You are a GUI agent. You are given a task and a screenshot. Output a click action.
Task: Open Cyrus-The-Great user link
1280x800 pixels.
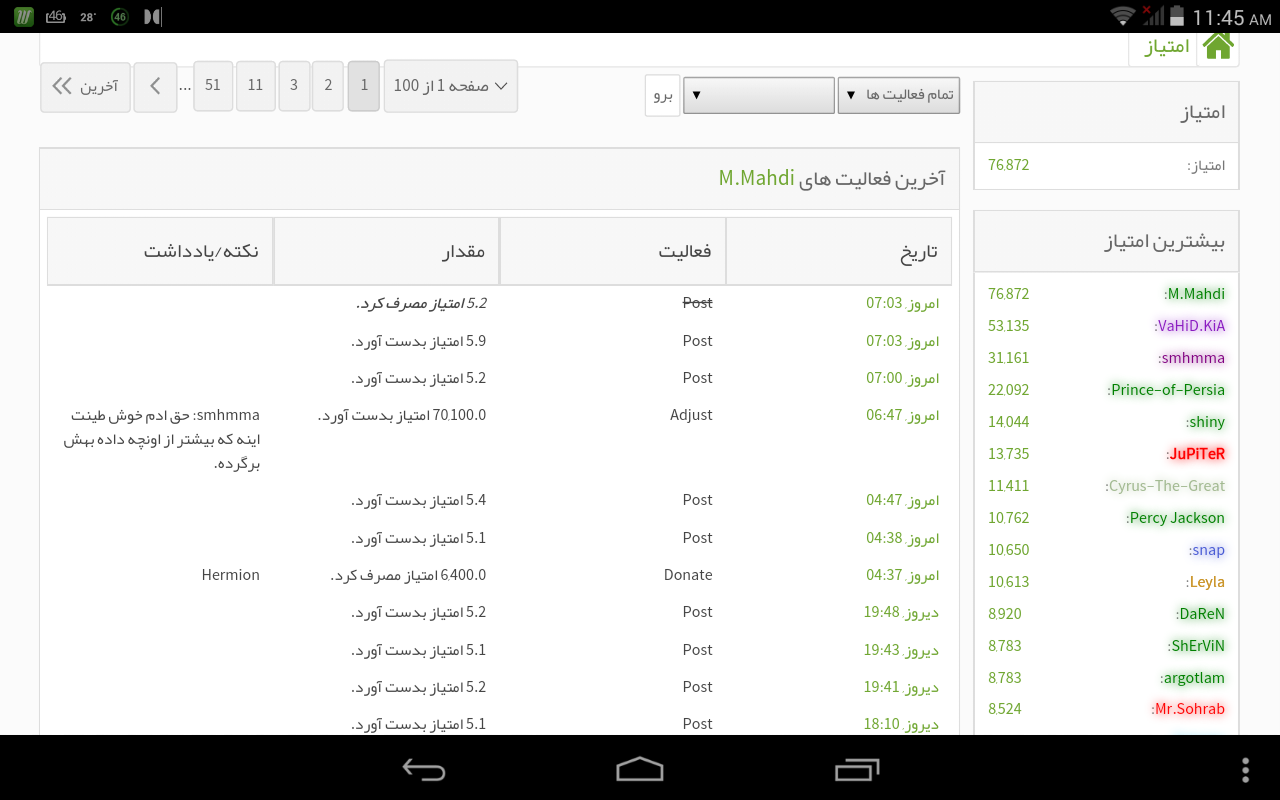tap(1165, 486)
